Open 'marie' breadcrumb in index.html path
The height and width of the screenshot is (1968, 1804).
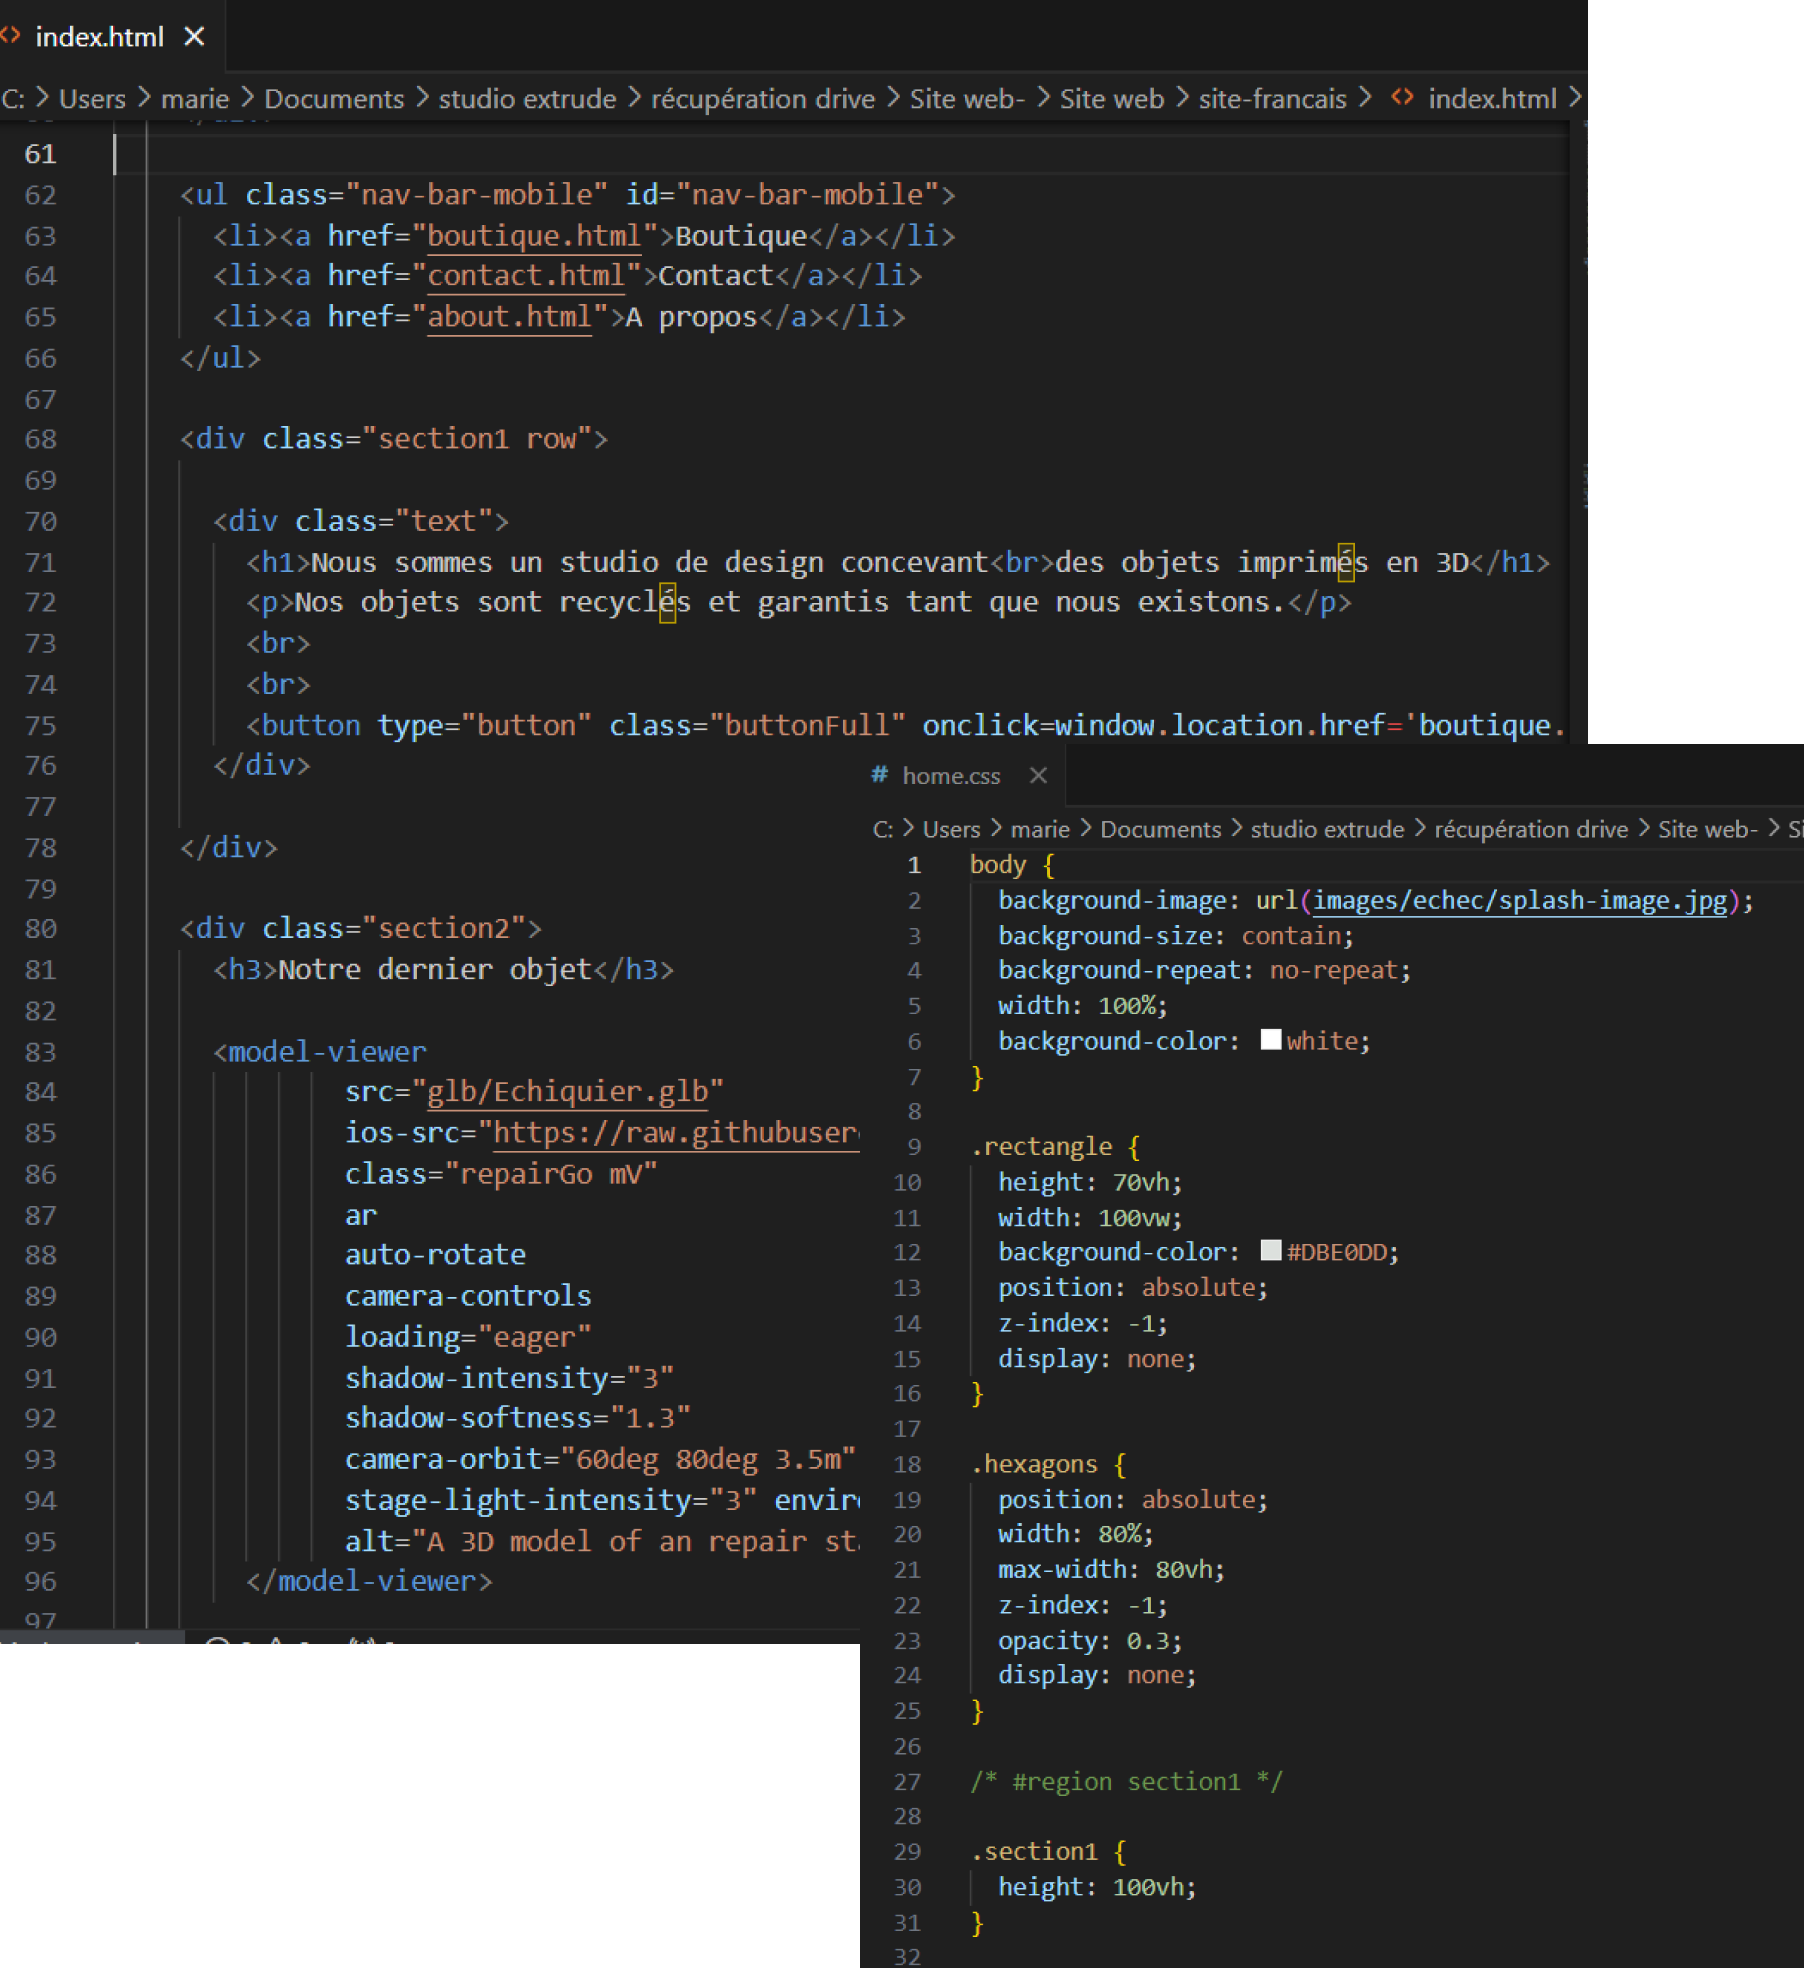coord(195,99)
